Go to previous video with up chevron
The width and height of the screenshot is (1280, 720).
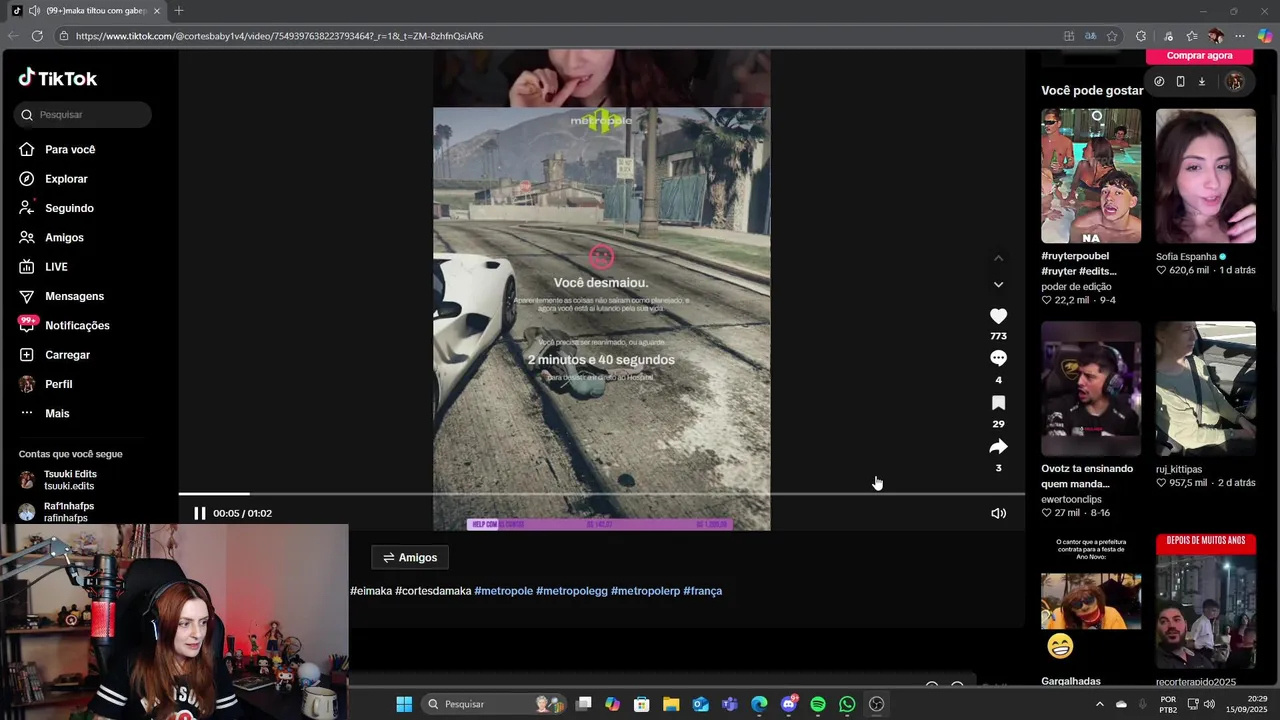pyautogui.click(x=998, y=258)
